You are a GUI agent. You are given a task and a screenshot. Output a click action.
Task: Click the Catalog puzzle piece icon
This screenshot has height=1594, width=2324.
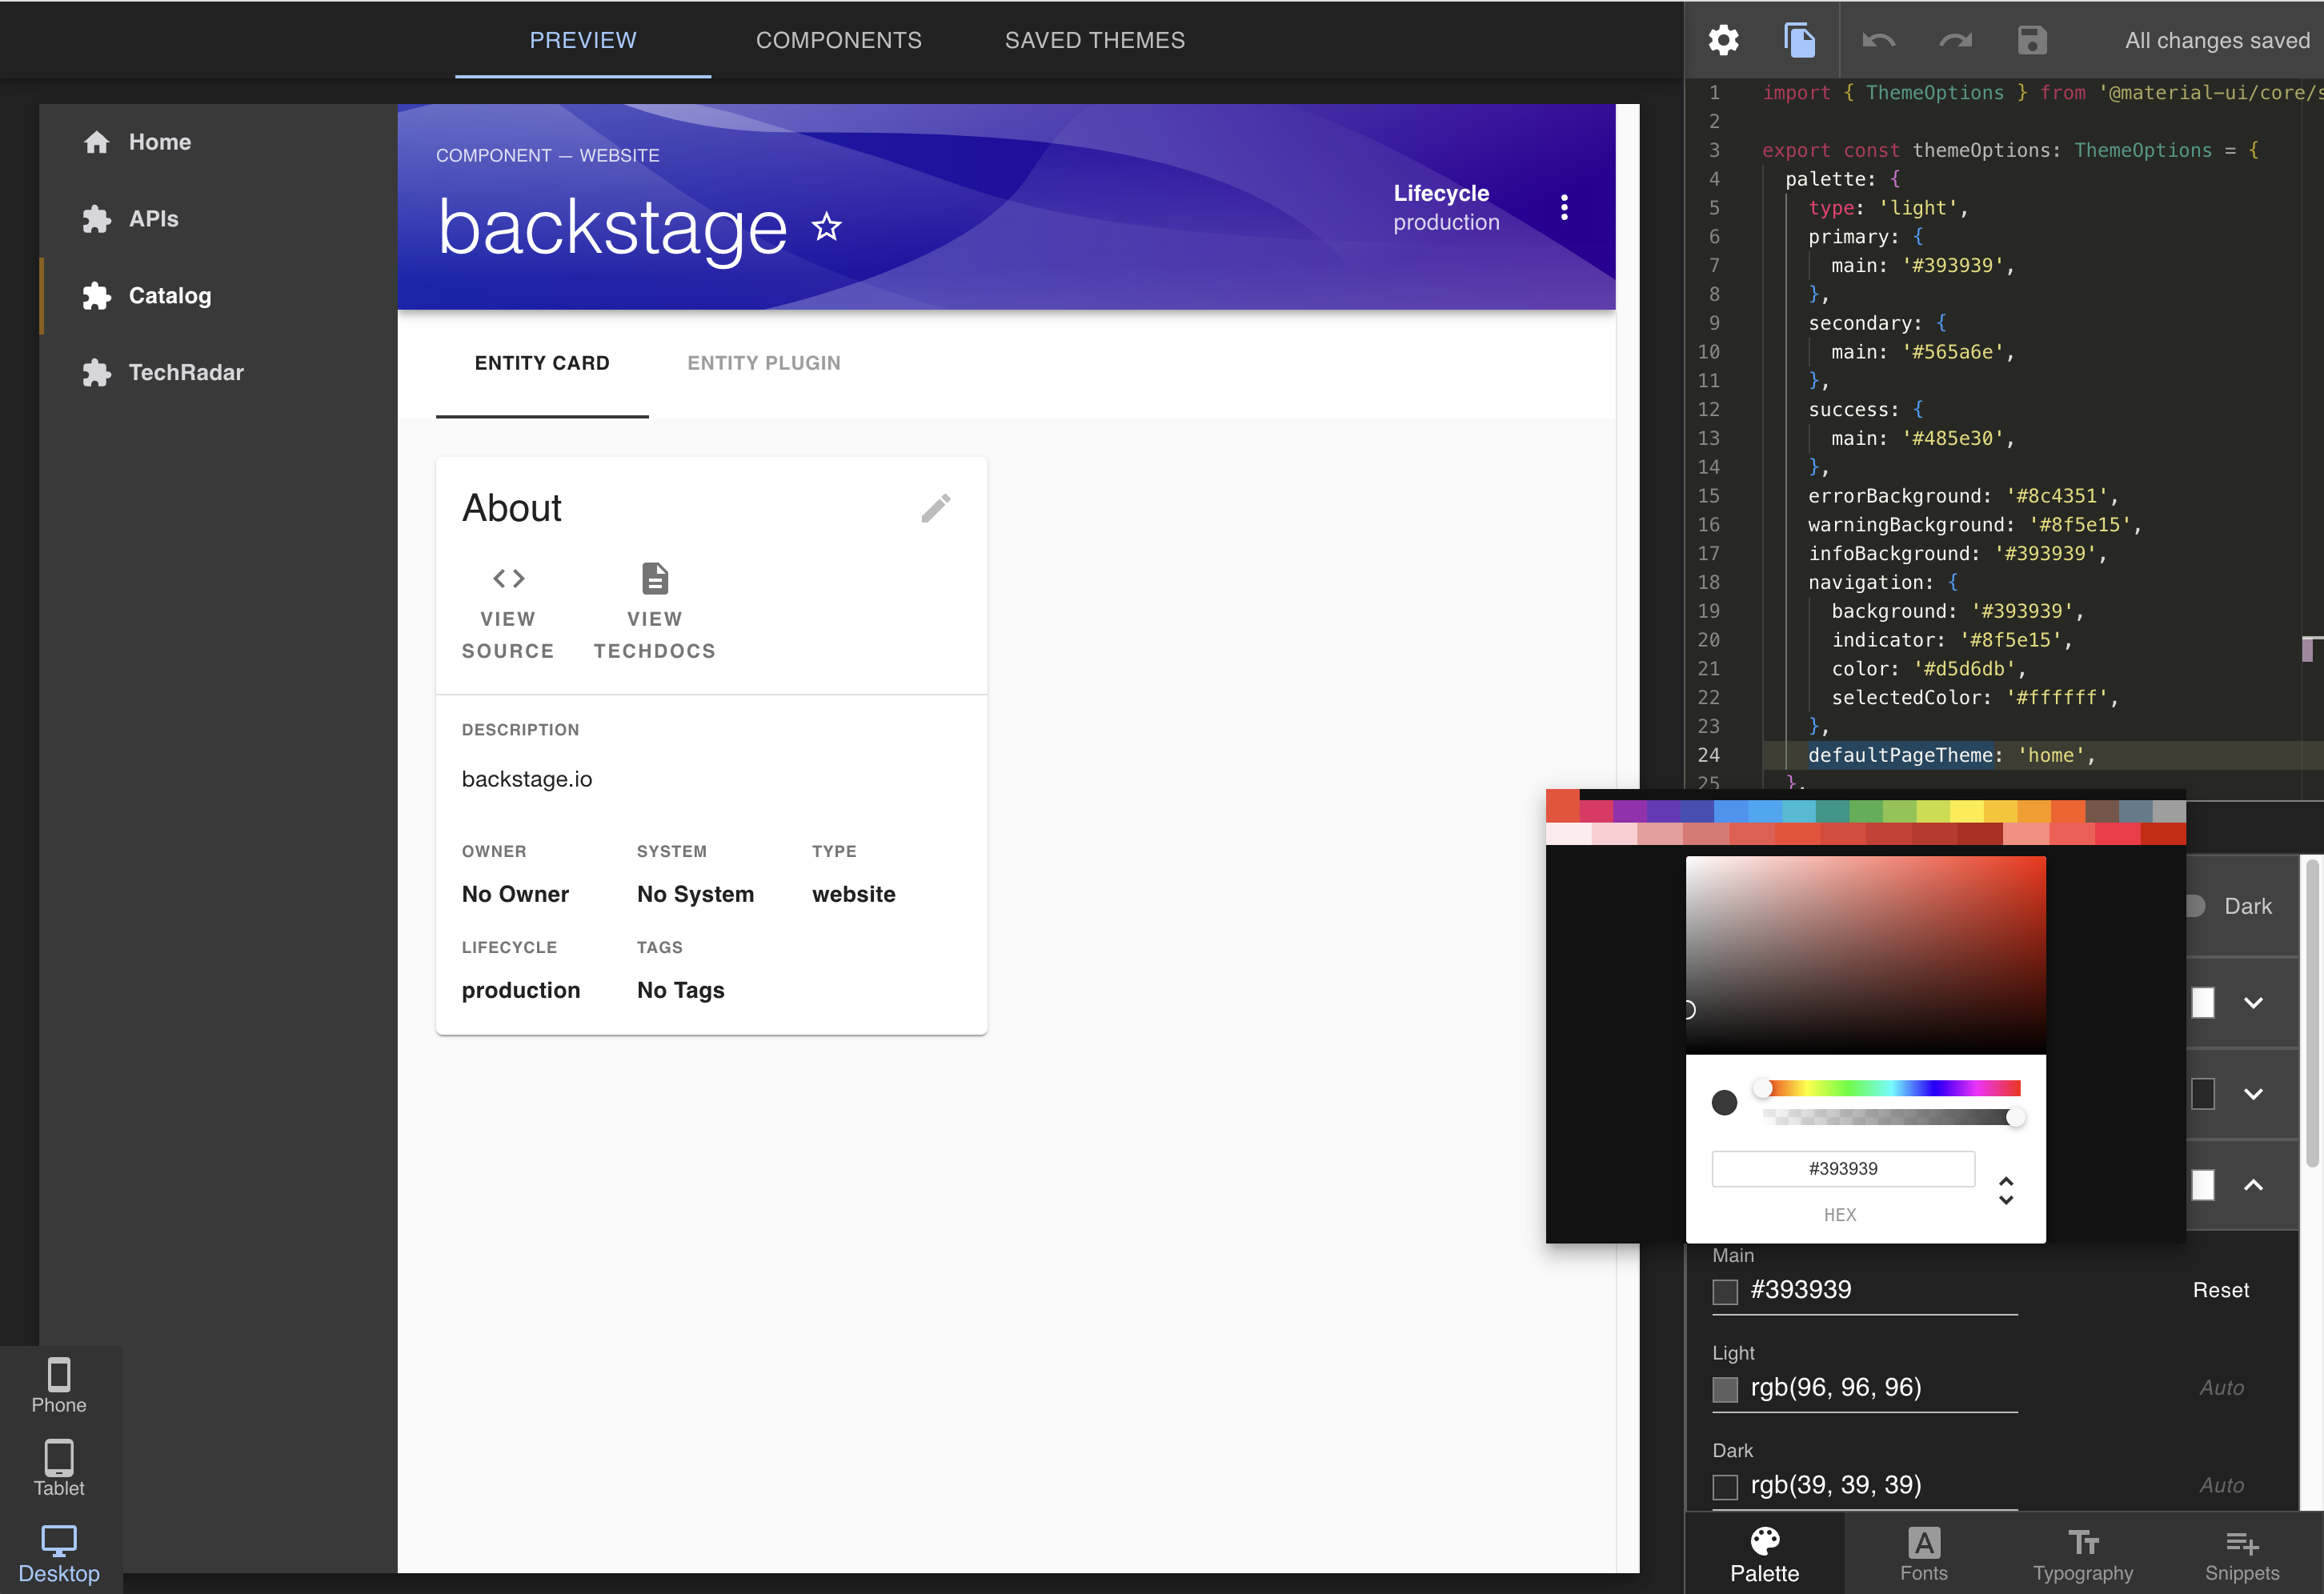point(96,296)
